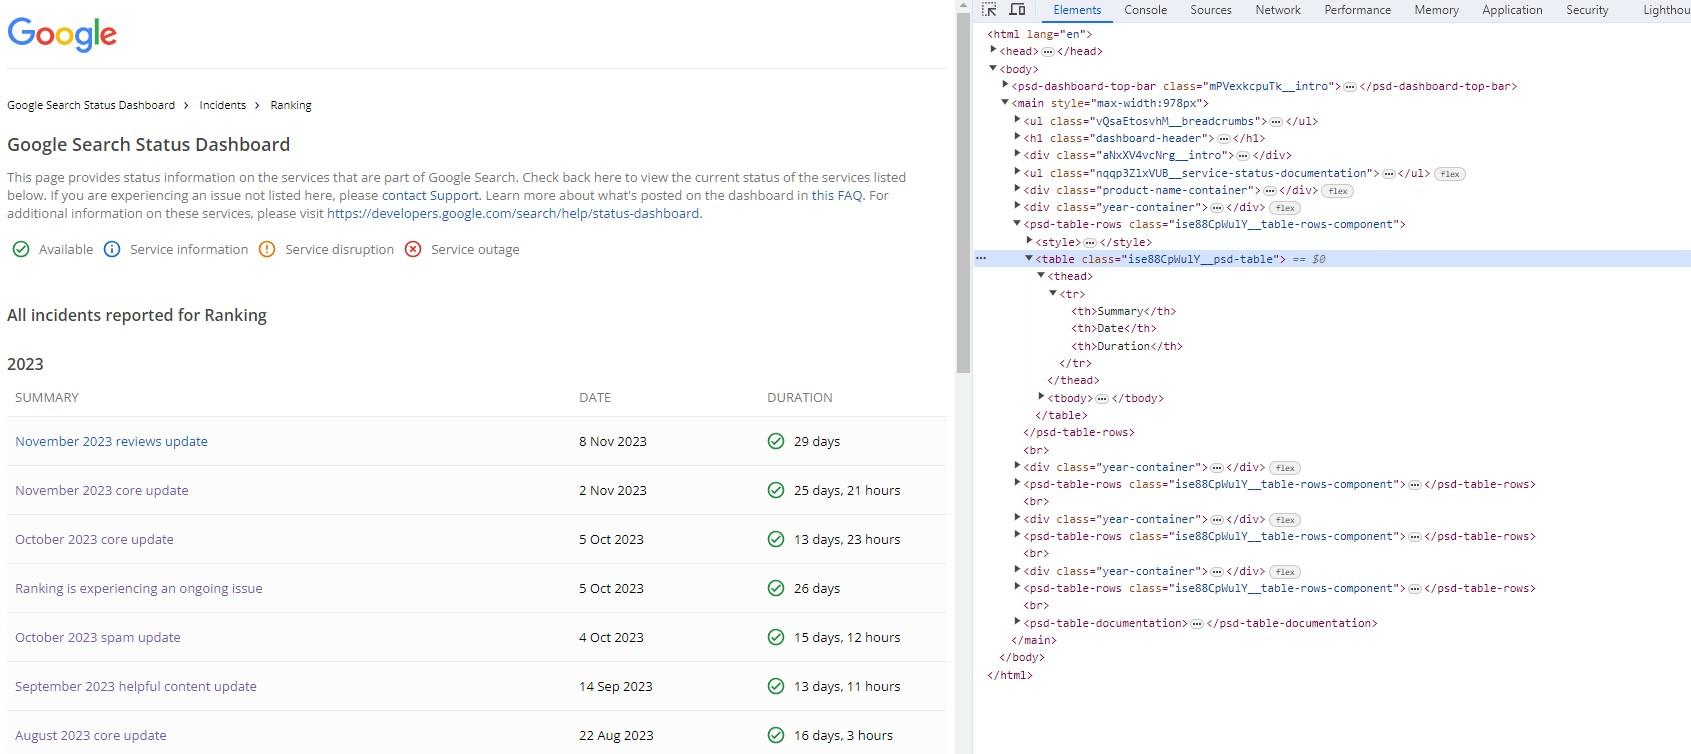Click the status check icon beside 25 days, 21 hours
Viewport: 1691px width, 754px height.
[776, 490]
